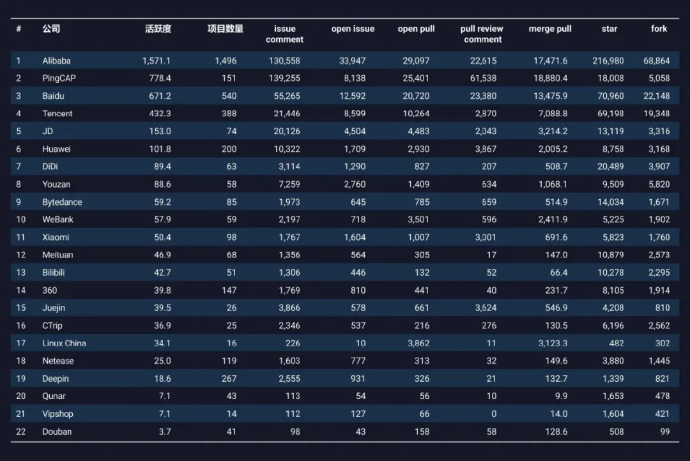The height and width of the screenshot is (461, 690).
Task: Select the Netease company name
Action: 58,361
